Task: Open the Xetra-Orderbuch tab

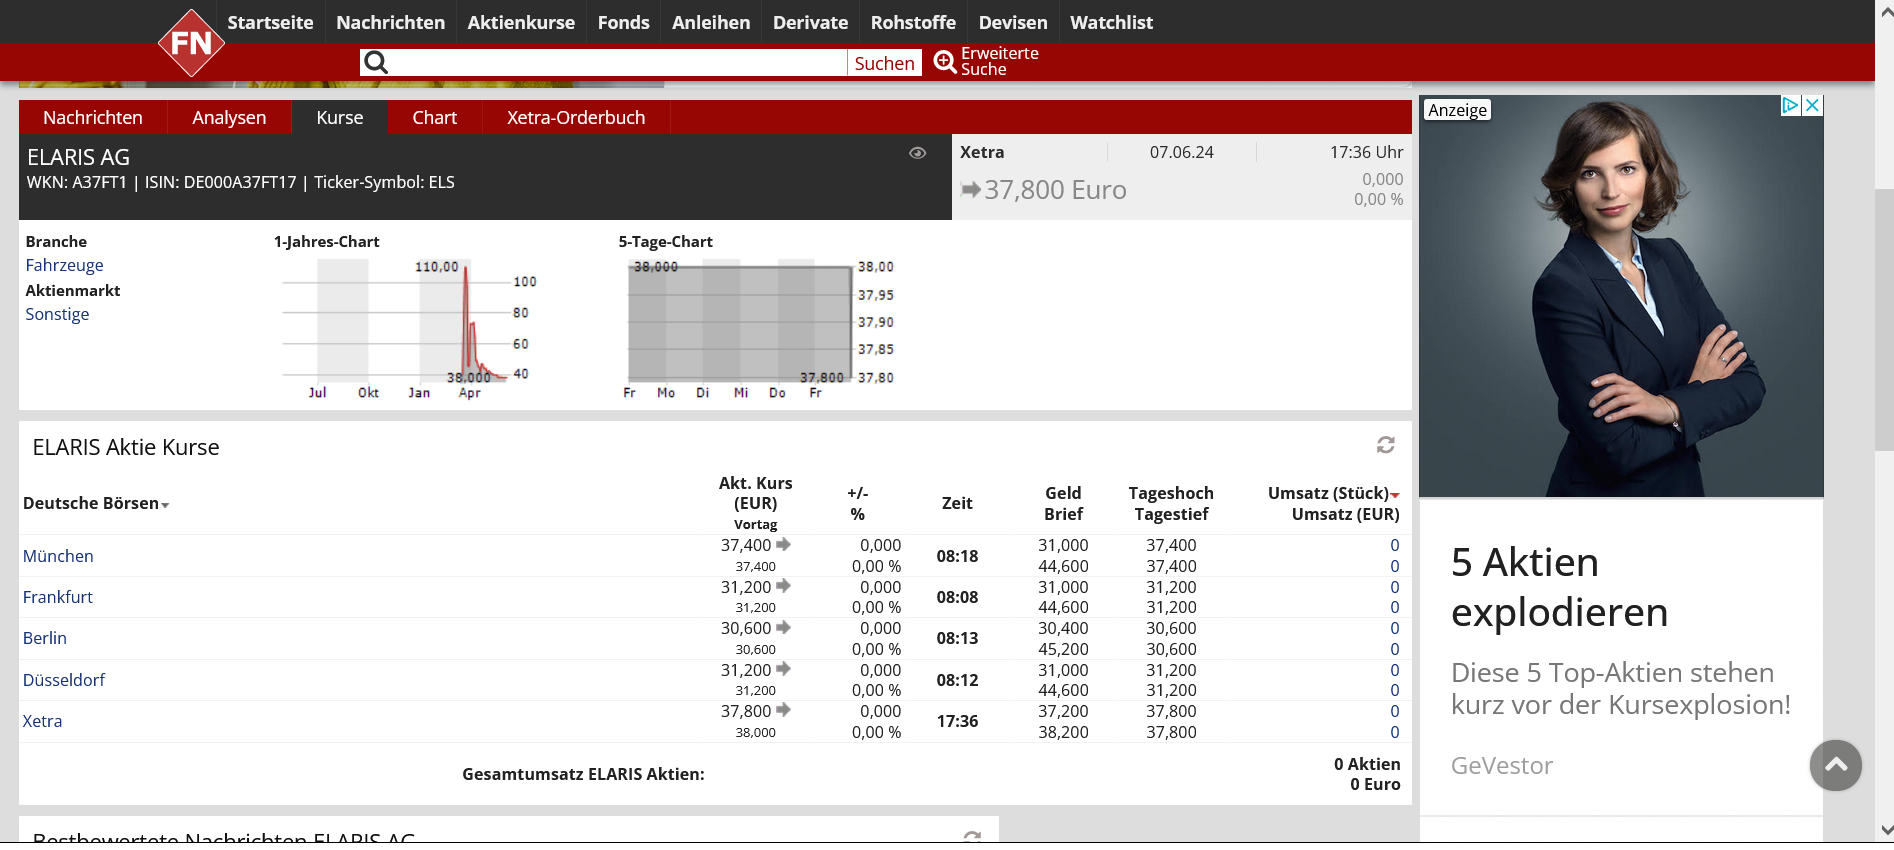Action: pos(575,118)
